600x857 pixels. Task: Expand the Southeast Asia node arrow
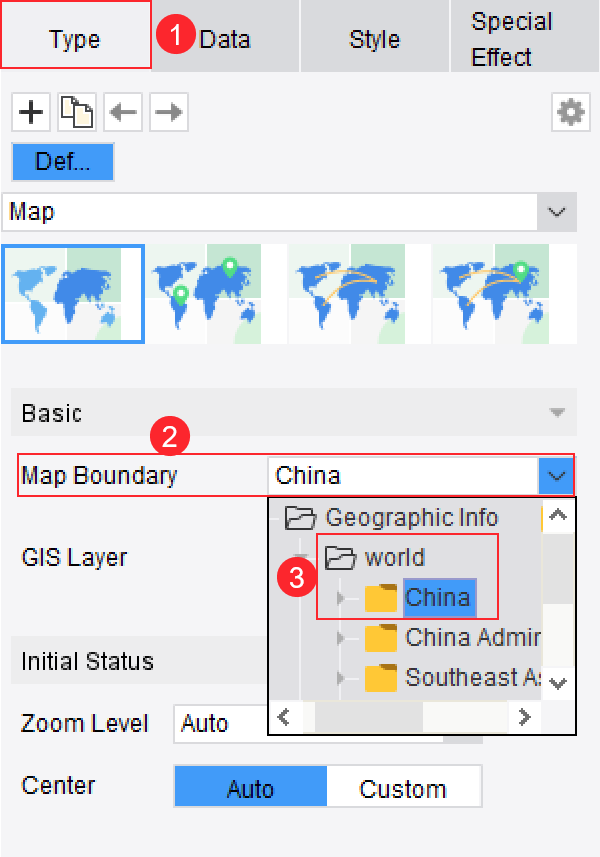point(341,678)
